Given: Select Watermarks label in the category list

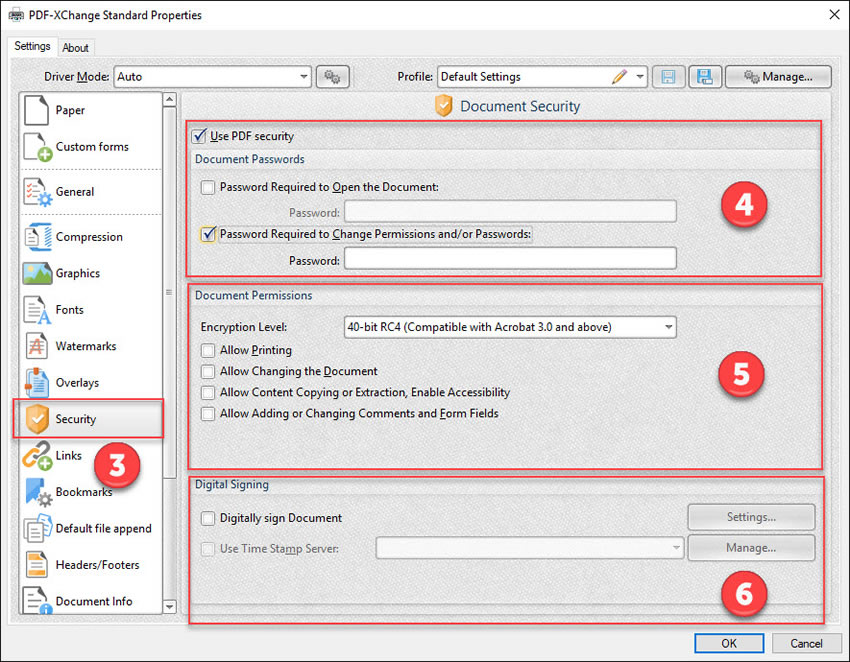Looking at the screenshot, I should tap(86, 346).
